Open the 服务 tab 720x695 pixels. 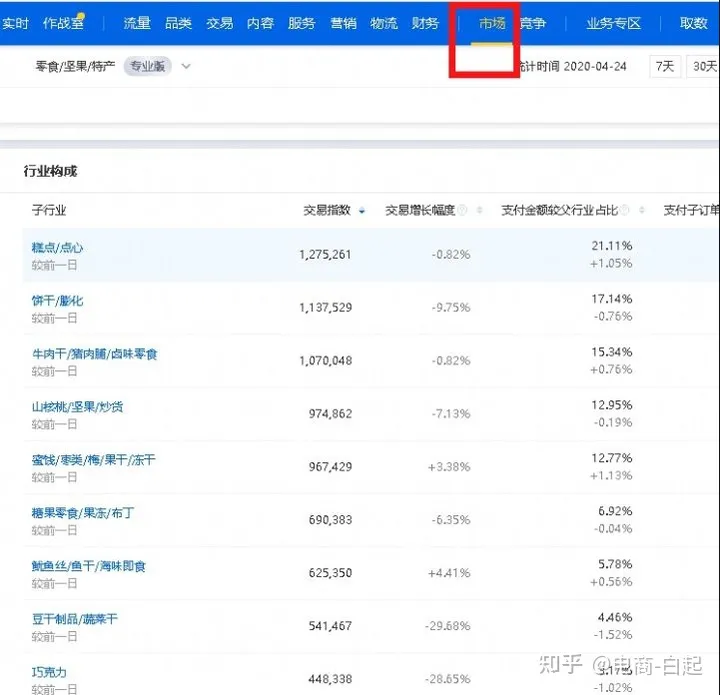pyautogui.click(x=302, y=23)
